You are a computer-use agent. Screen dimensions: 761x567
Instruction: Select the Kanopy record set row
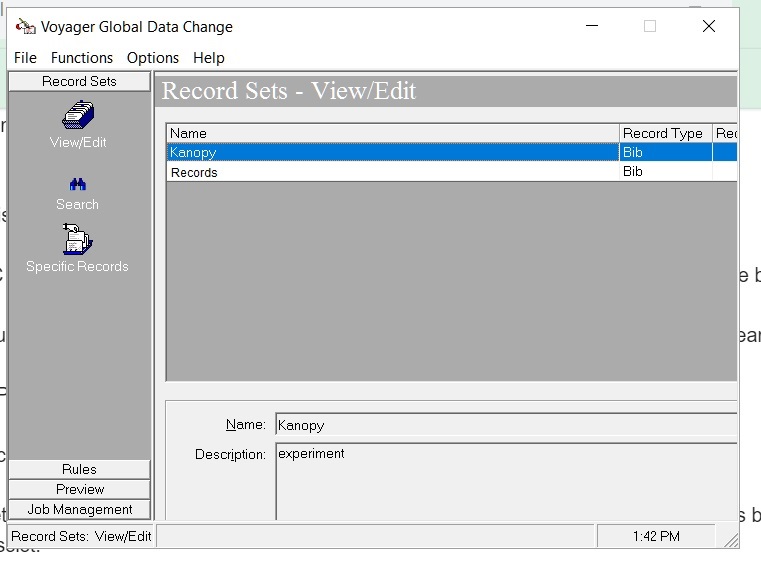(392, 153)
